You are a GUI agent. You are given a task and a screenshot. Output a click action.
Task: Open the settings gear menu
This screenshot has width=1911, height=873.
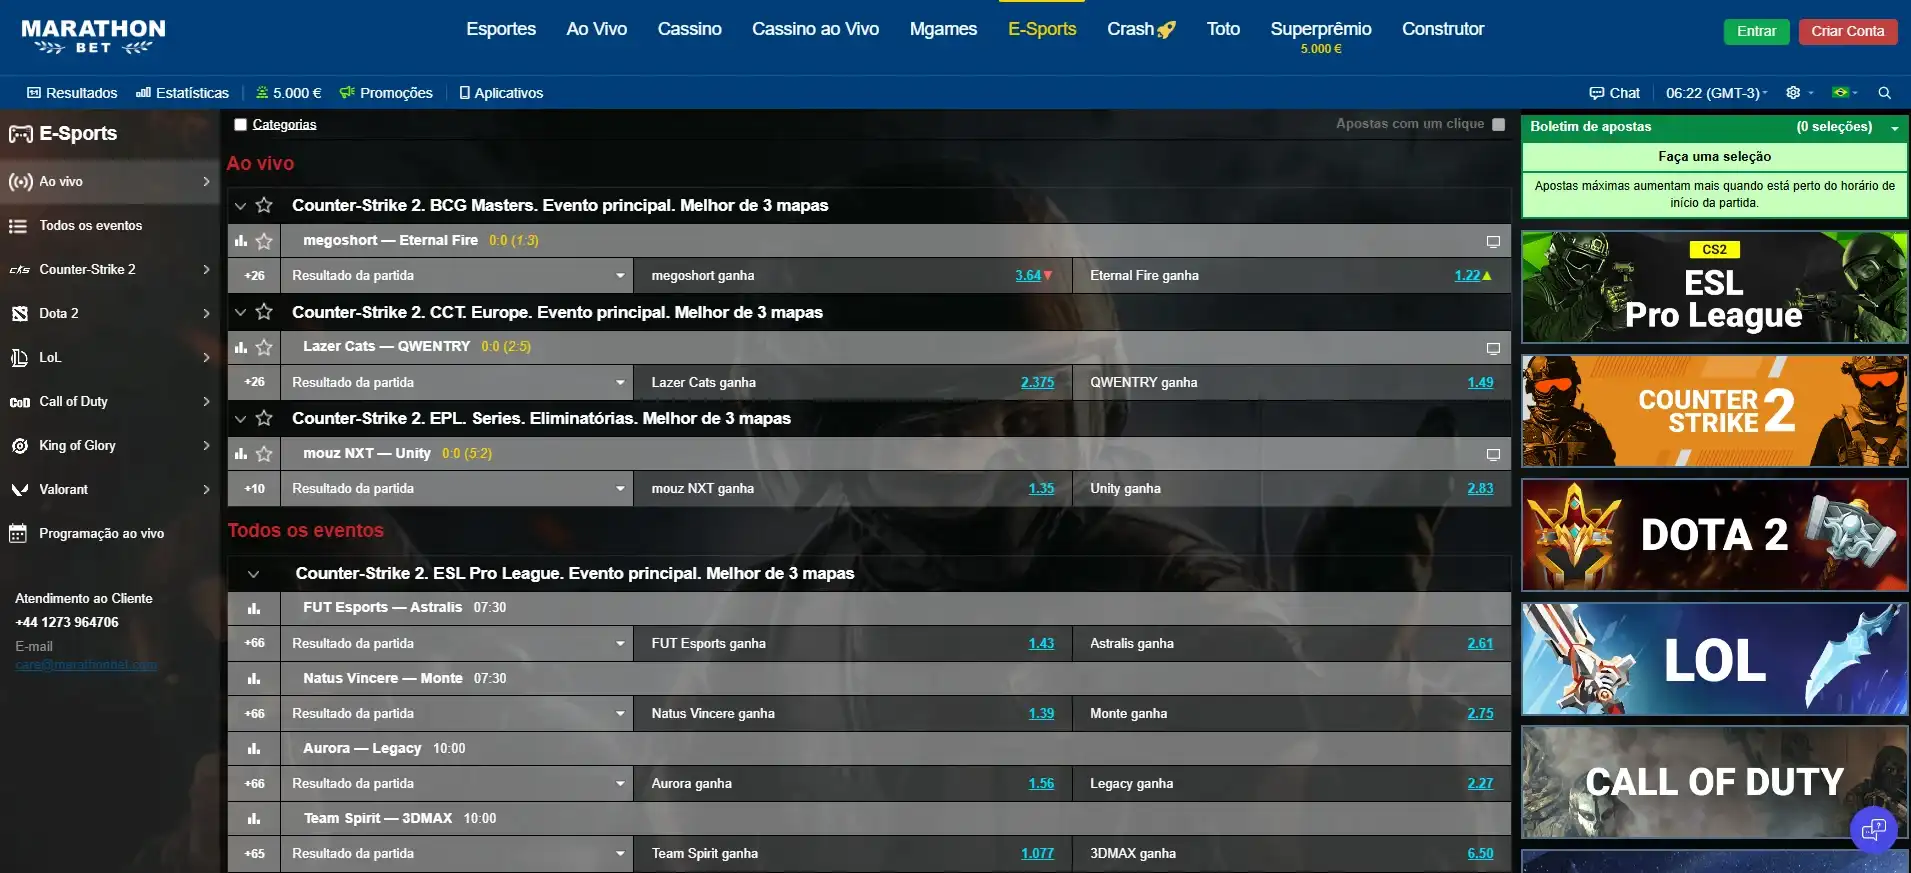click(1793, 93)
